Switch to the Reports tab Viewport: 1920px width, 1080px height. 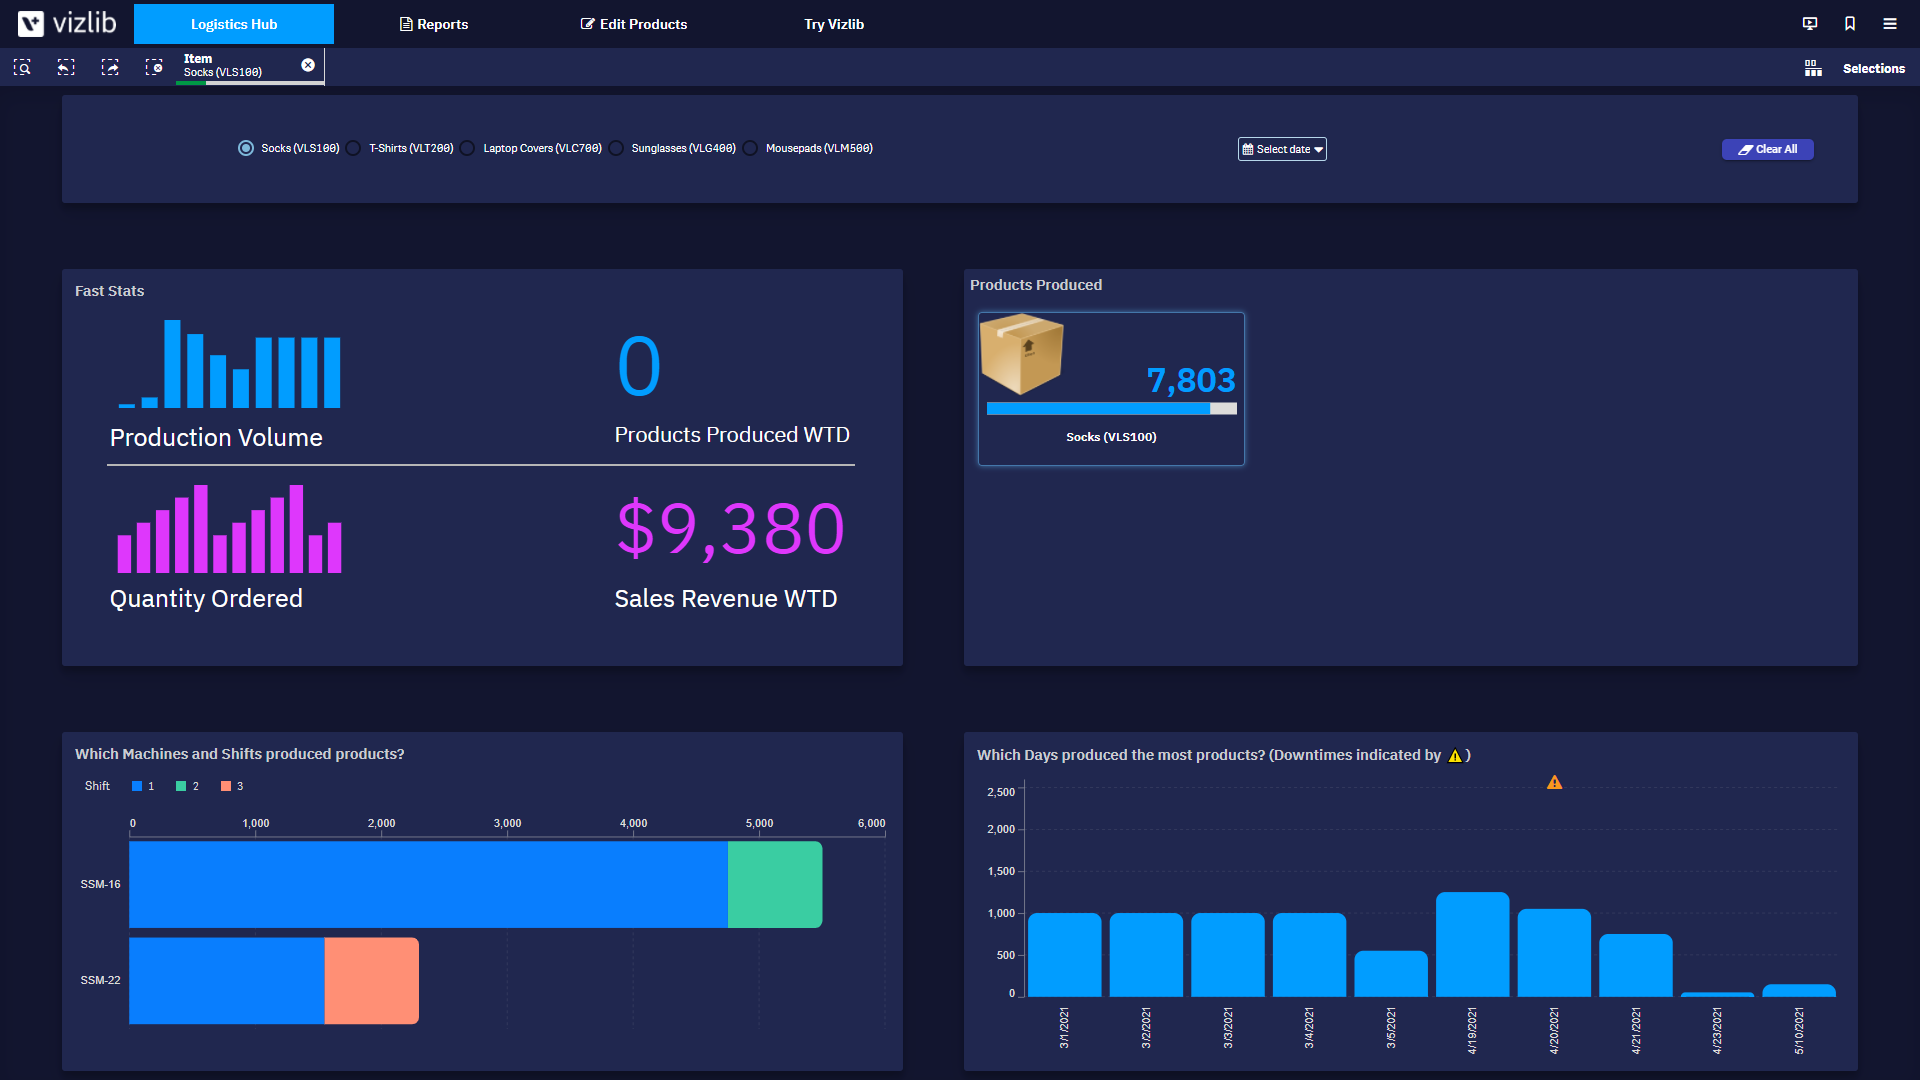click(433, 23)
